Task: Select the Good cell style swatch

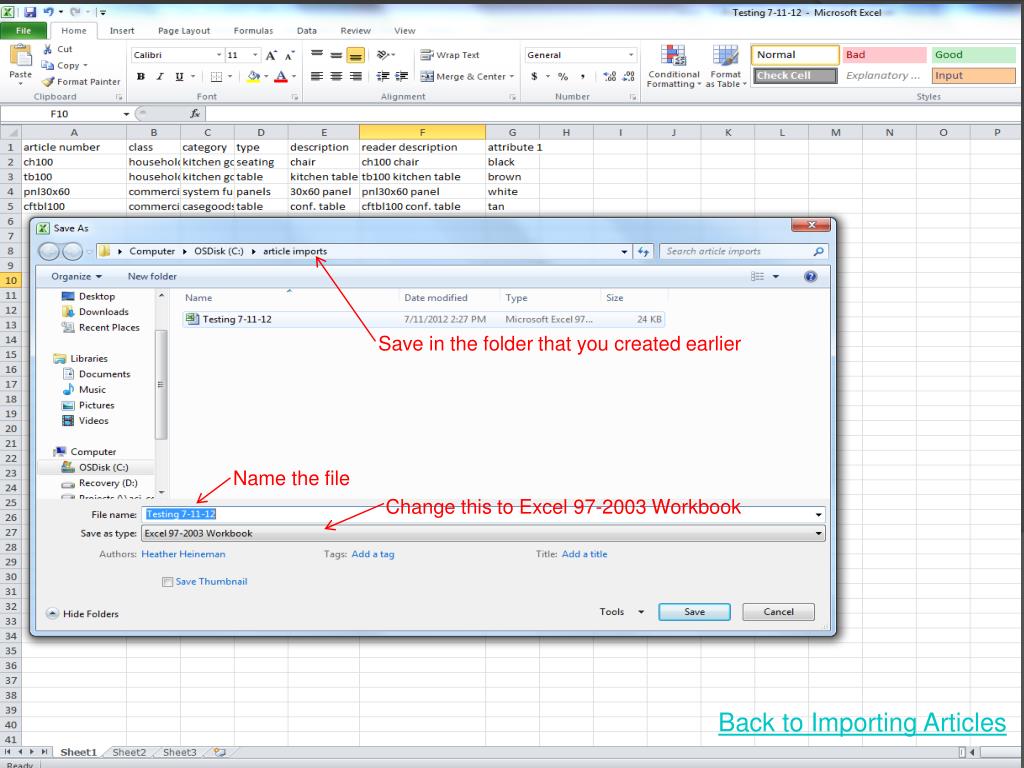Action: [x=973, y=55]
